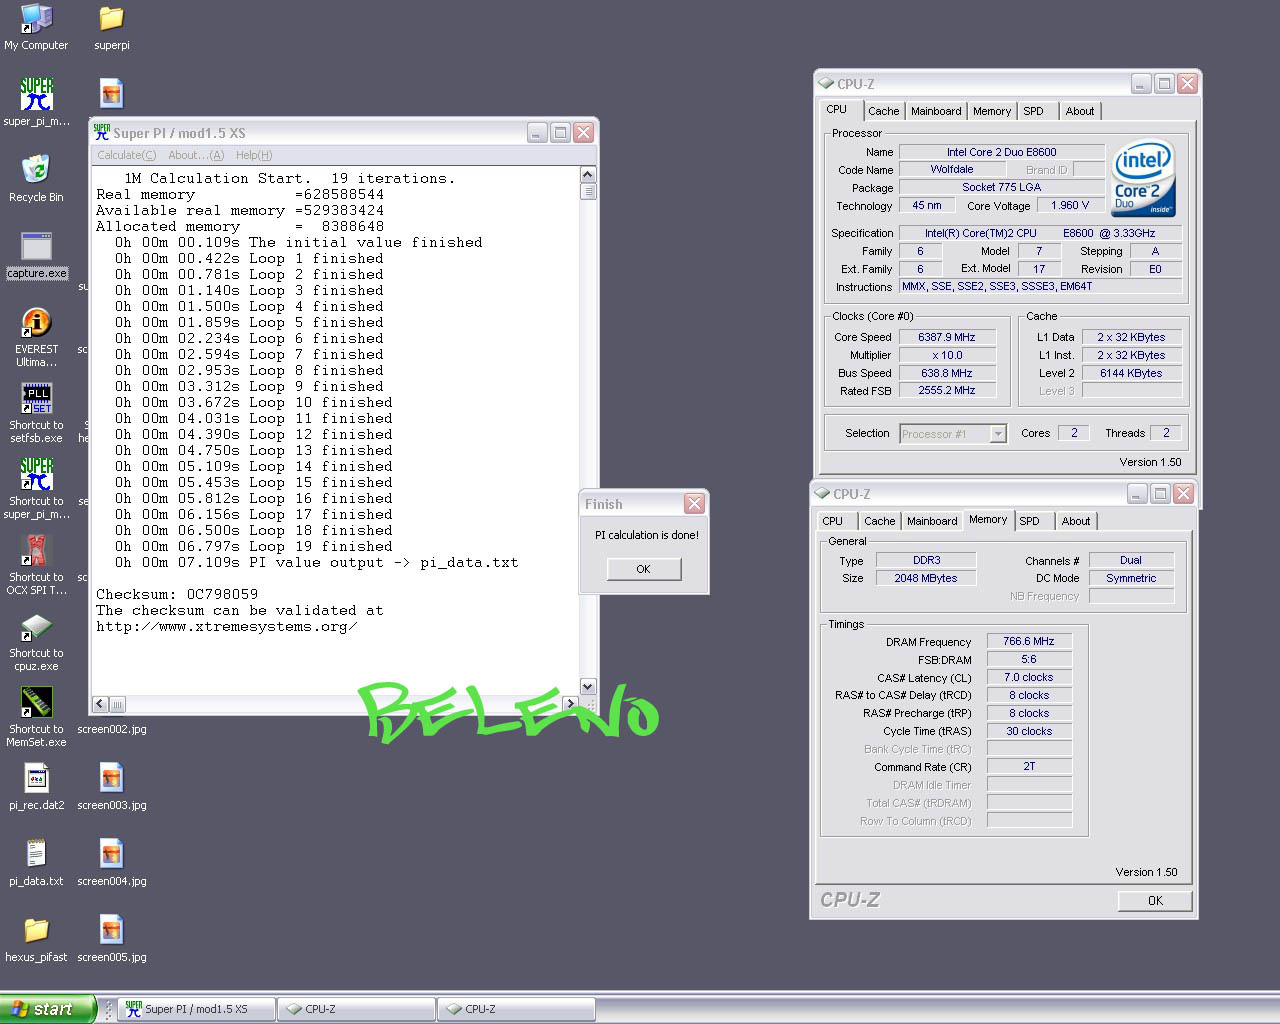Switch to SPD tab in upper CPU-Z
Screen dimensions: 1280x1024
(1033, 111)
